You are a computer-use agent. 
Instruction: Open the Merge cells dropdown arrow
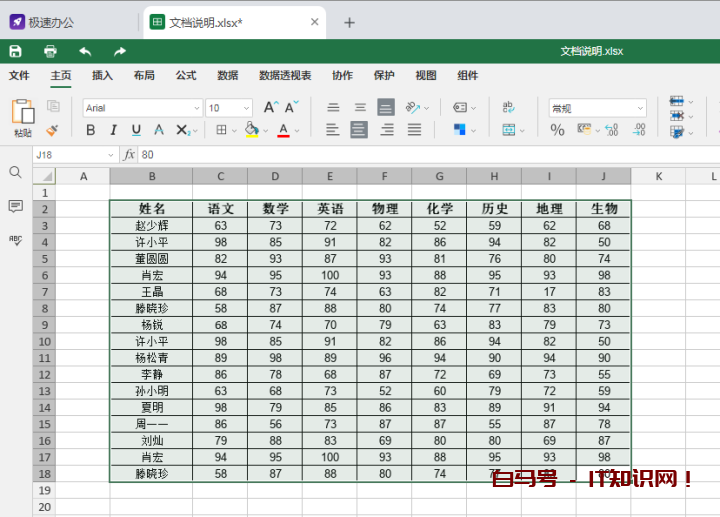[x=522, y=131]
